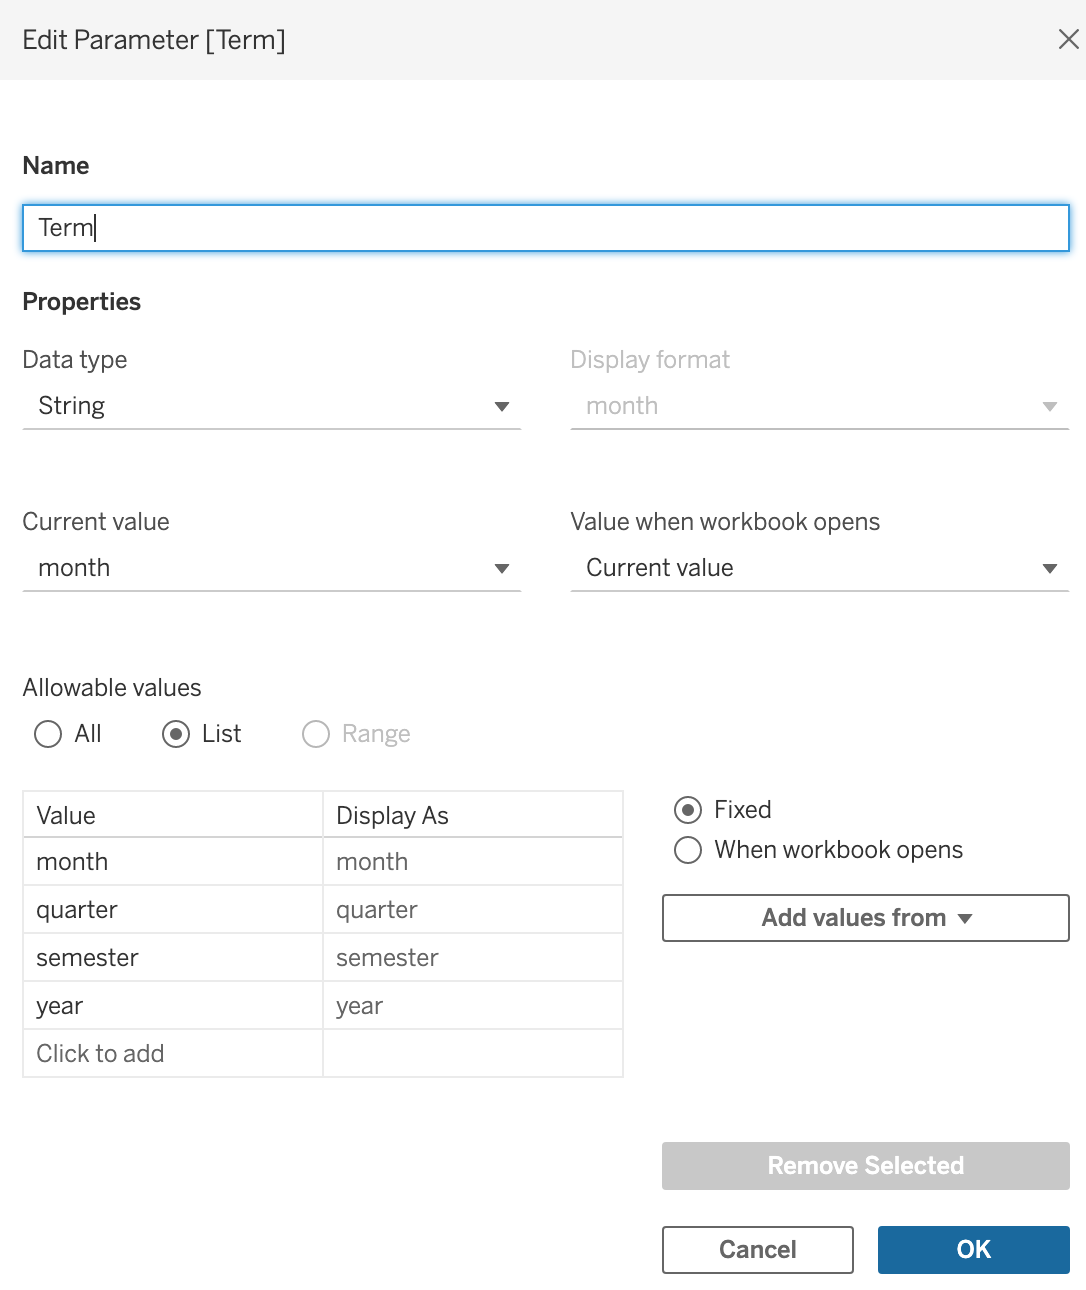Select the All allowable values option
Viewport: 1086px width, 1290px height.
point(68,734)
